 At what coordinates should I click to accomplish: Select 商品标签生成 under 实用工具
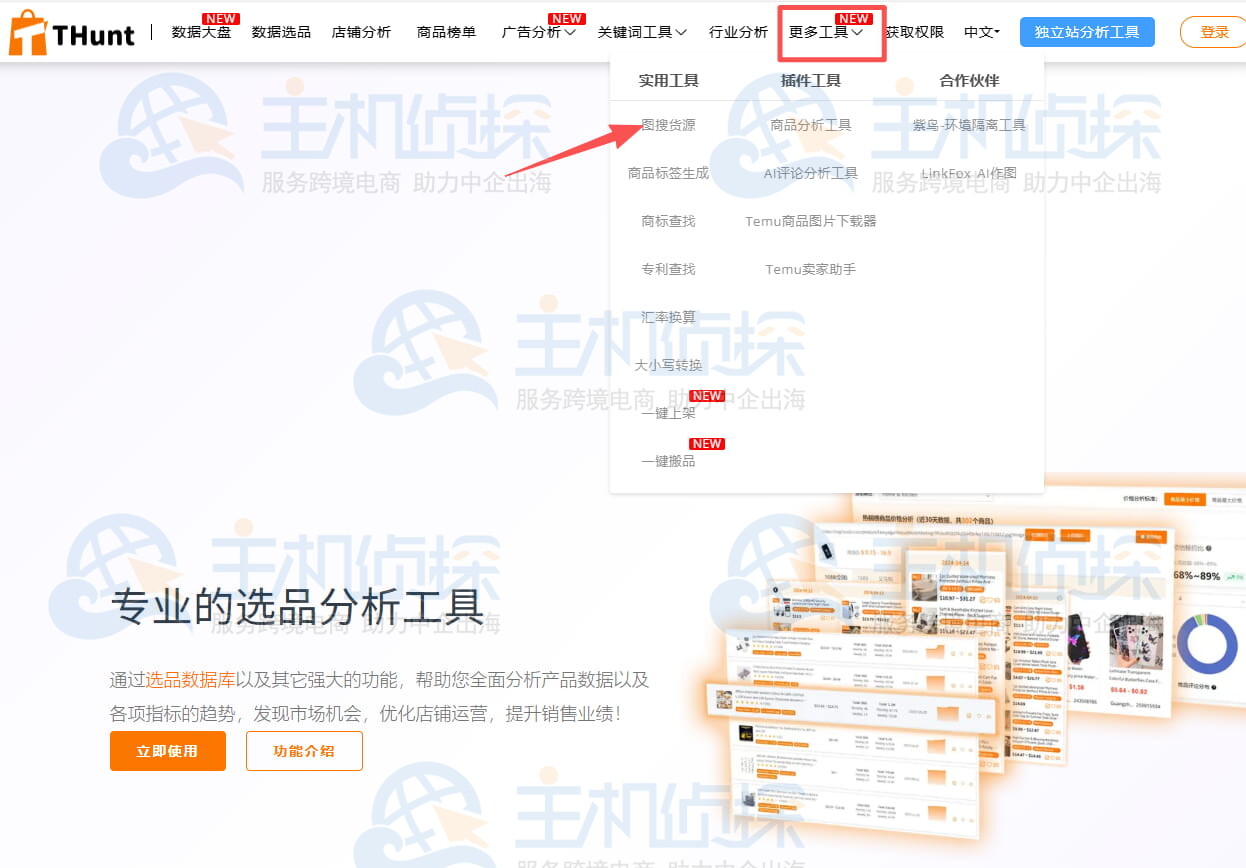[x=668, y=172]
